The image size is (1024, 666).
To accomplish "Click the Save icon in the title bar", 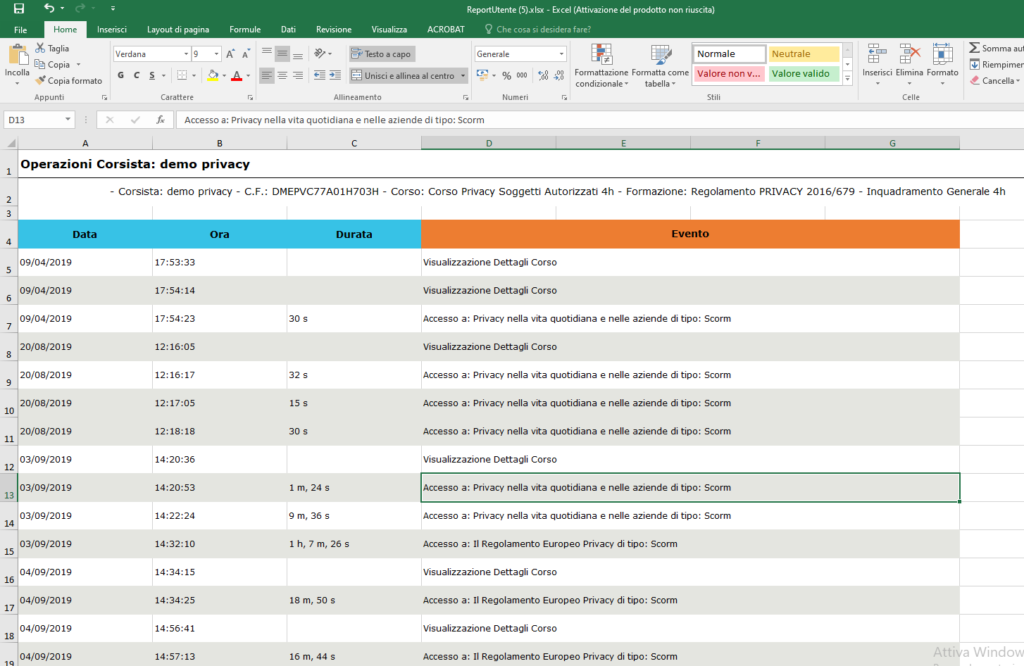I will point(18,8).
